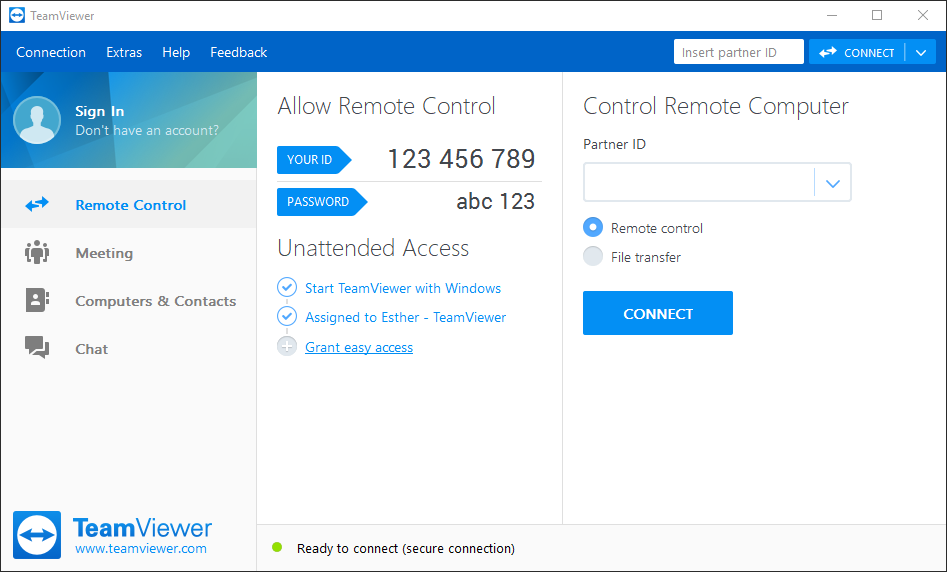
Task: Click the Meeting people icon
Action: pos(37,253)
